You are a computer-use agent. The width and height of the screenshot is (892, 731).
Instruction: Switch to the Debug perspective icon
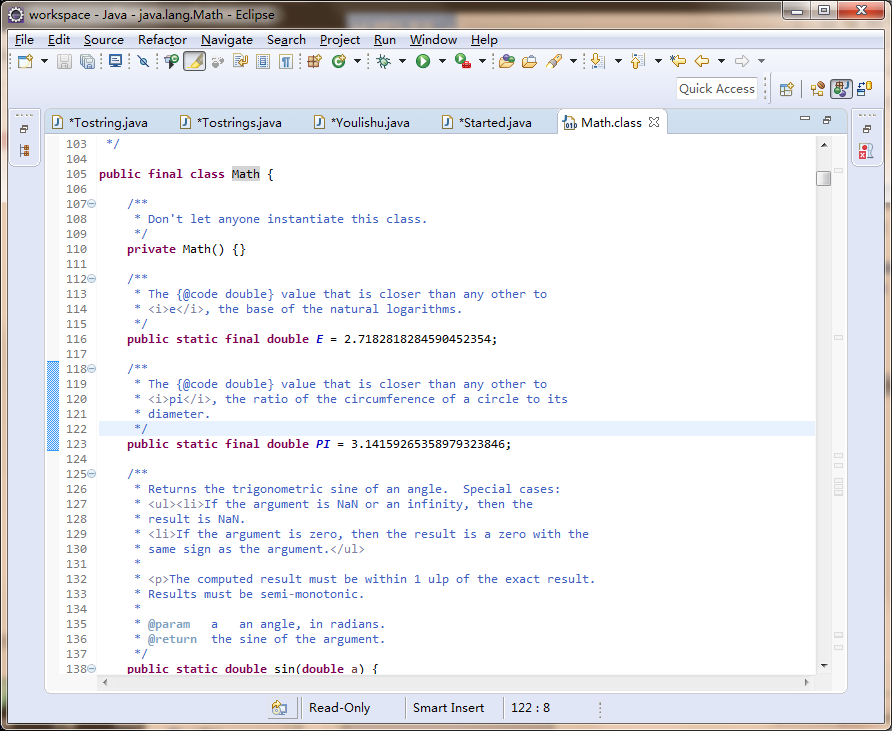pos(865,89)
